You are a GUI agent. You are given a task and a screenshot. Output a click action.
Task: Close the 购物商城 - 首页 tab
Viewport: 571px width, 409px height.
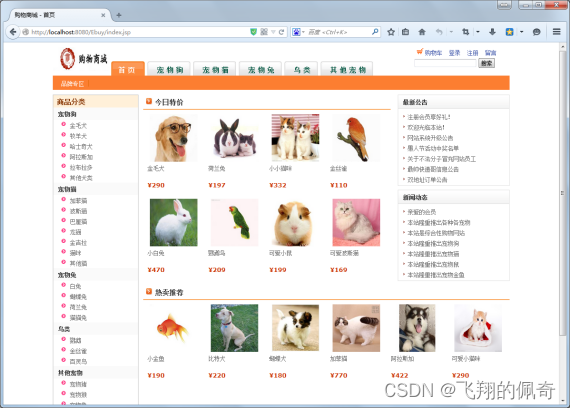click(x=103, y=15)
